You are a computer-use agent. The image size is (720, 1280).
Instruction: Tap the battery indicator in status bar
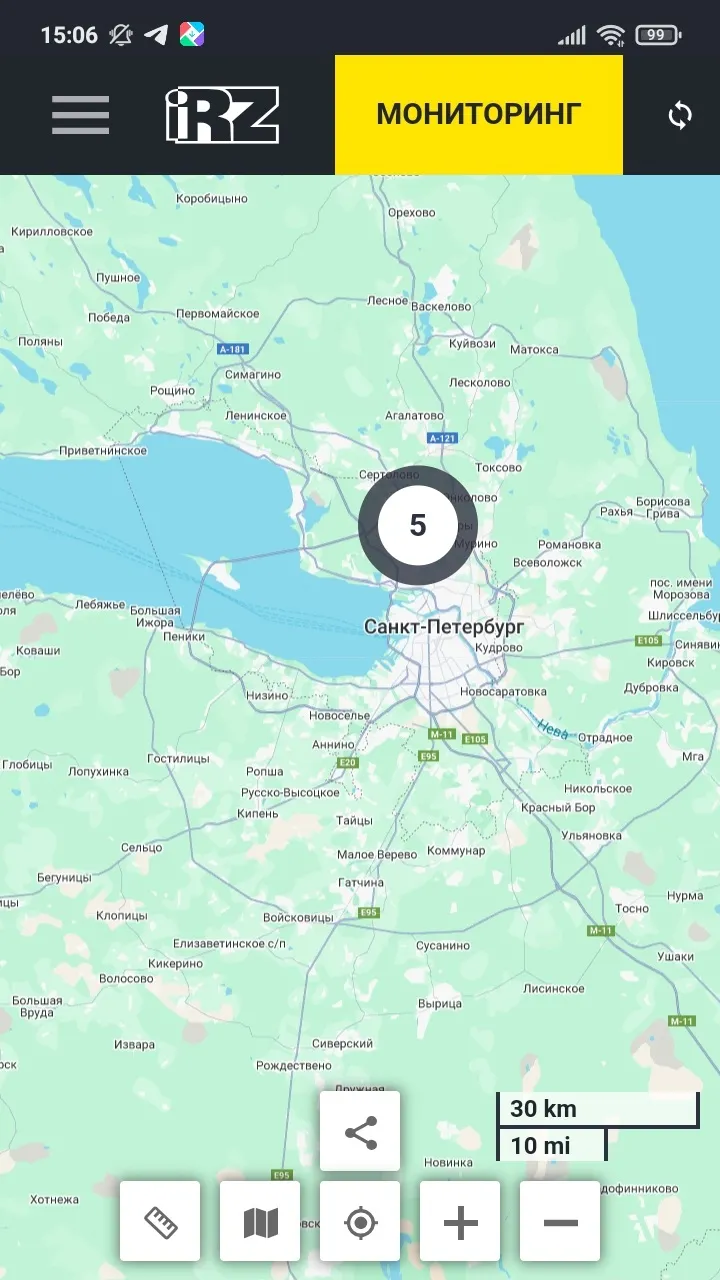point(658,35)
